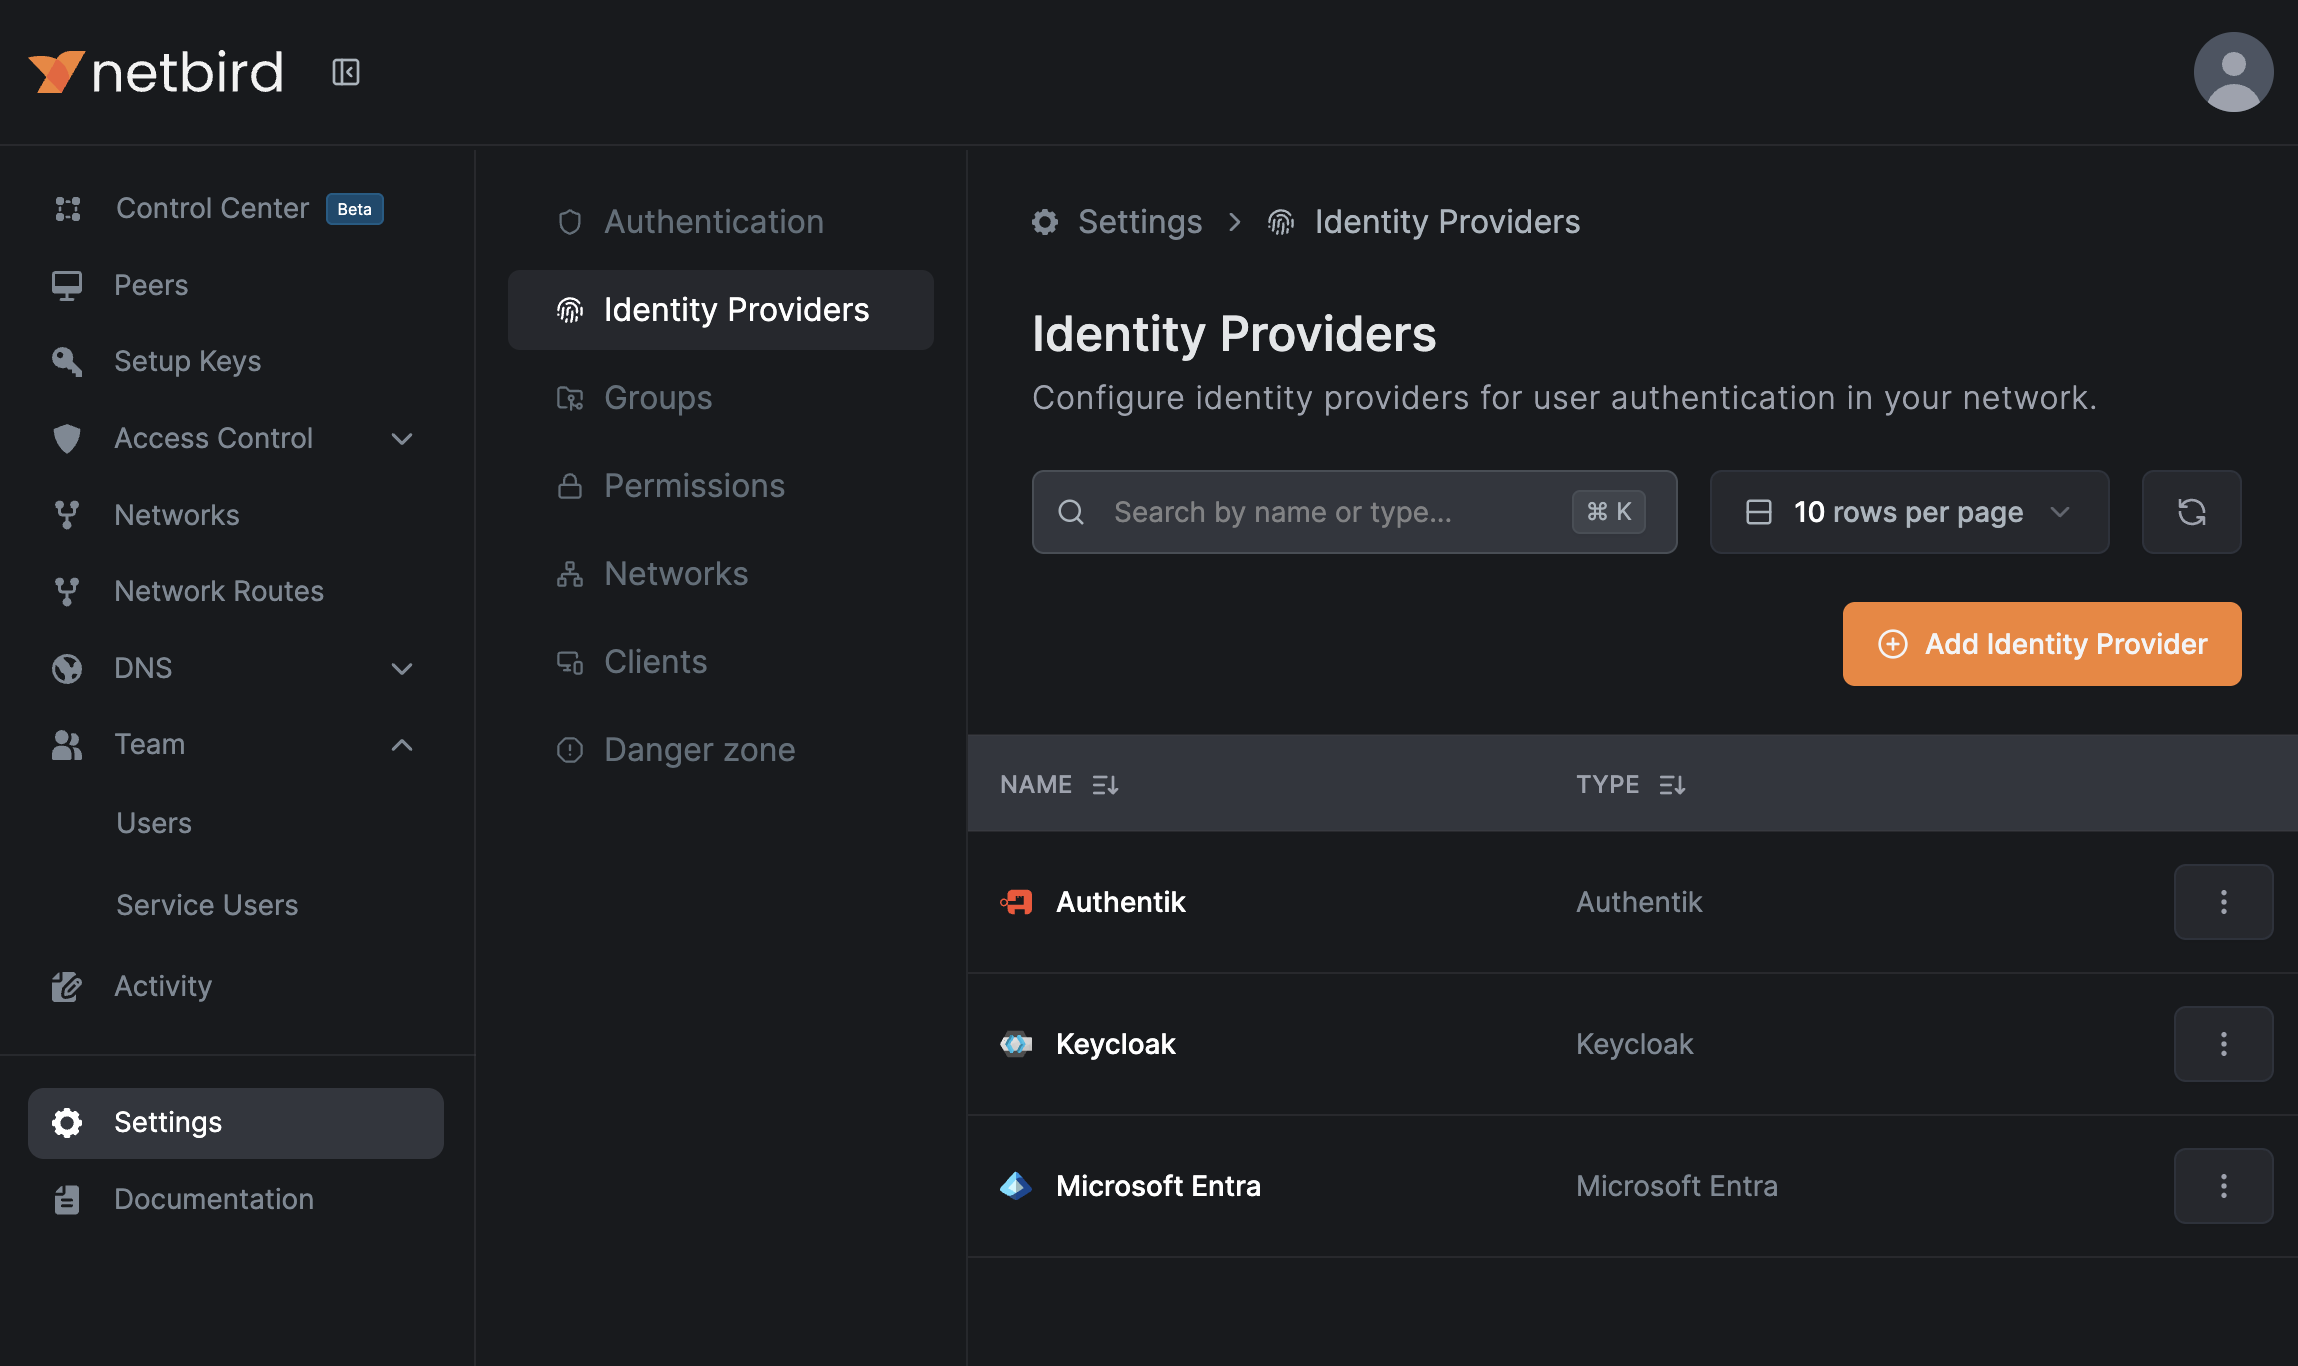Switch to the Authentication settings tab
Image resolution: width=2298 pixels, height=1366 pixels.
click(x=713, y=221)
